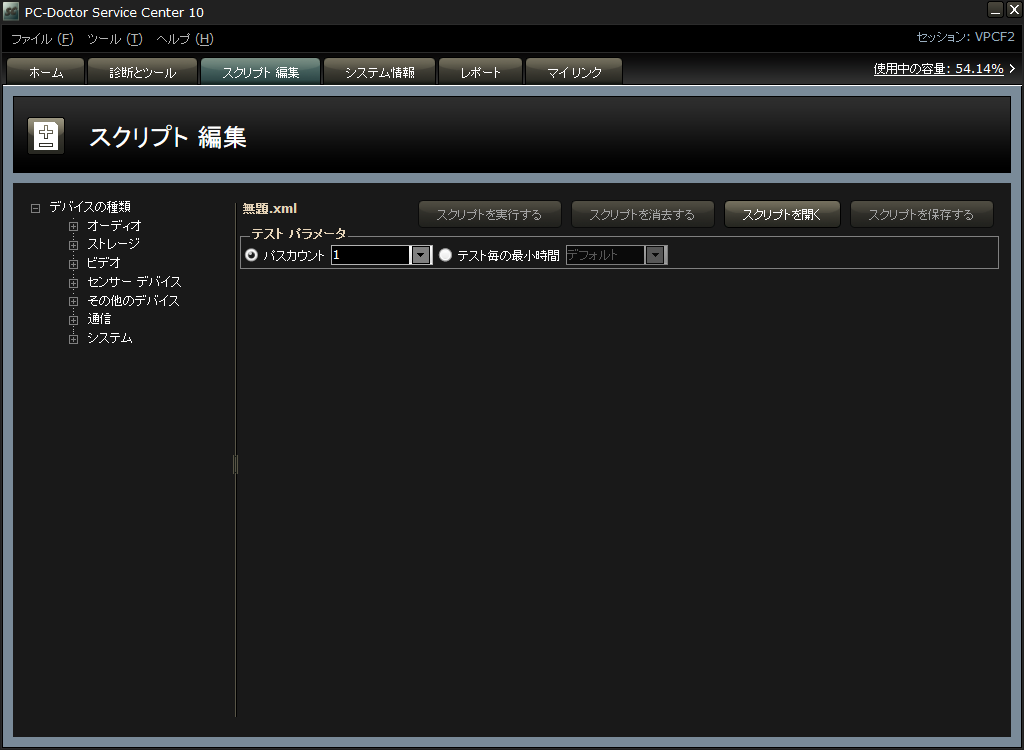This screenshot has width=1024, height=750.
Task: Select the デバイスの種類 root label
Action: click(x=90, y=206)
